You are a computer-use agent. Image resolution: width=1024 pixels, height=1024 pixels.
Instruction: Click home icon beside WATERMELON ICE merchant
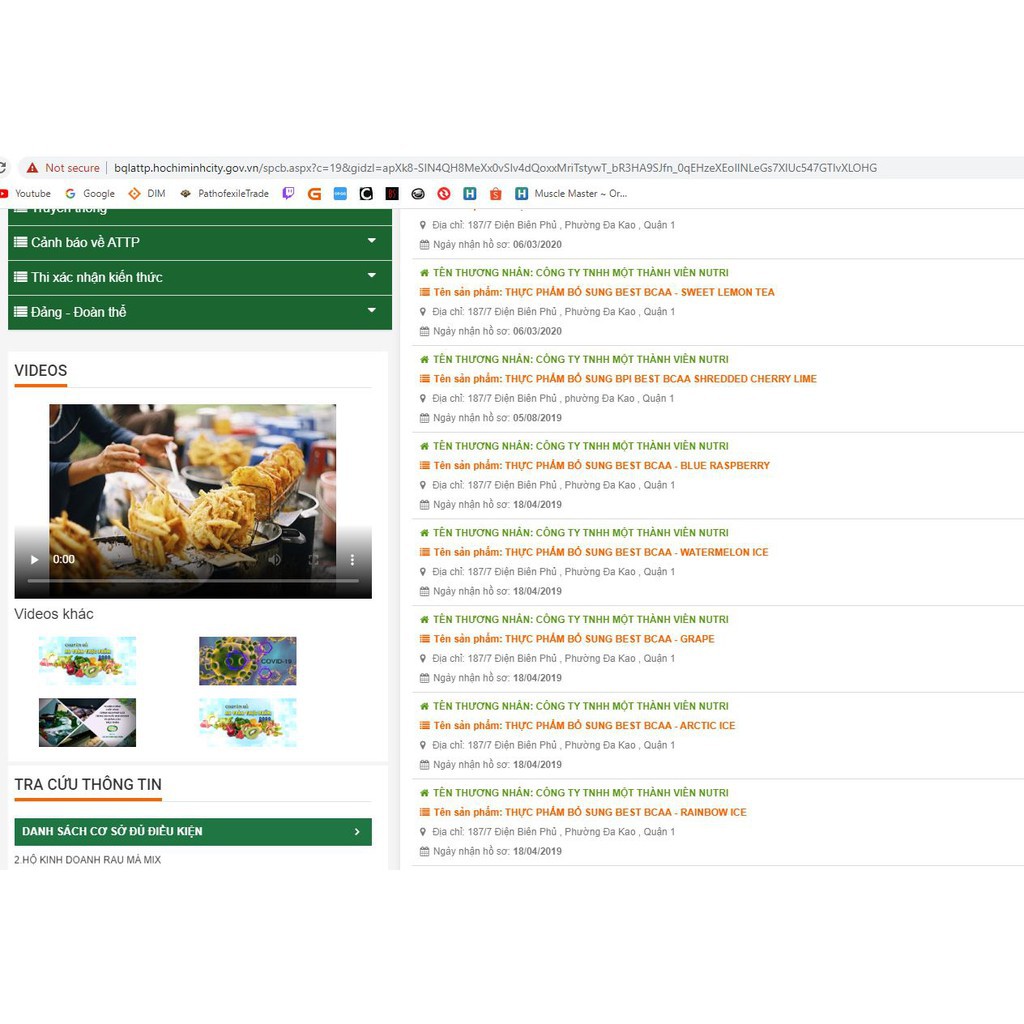(x=424, y=533)
